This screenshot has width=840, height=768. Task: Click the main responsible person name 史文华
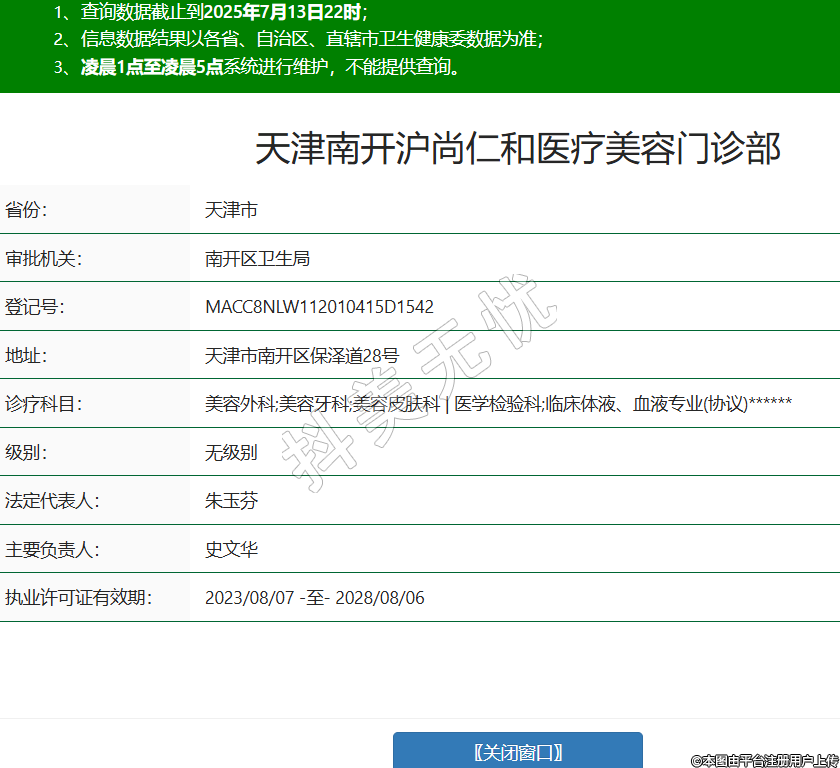tap(231, 549)
